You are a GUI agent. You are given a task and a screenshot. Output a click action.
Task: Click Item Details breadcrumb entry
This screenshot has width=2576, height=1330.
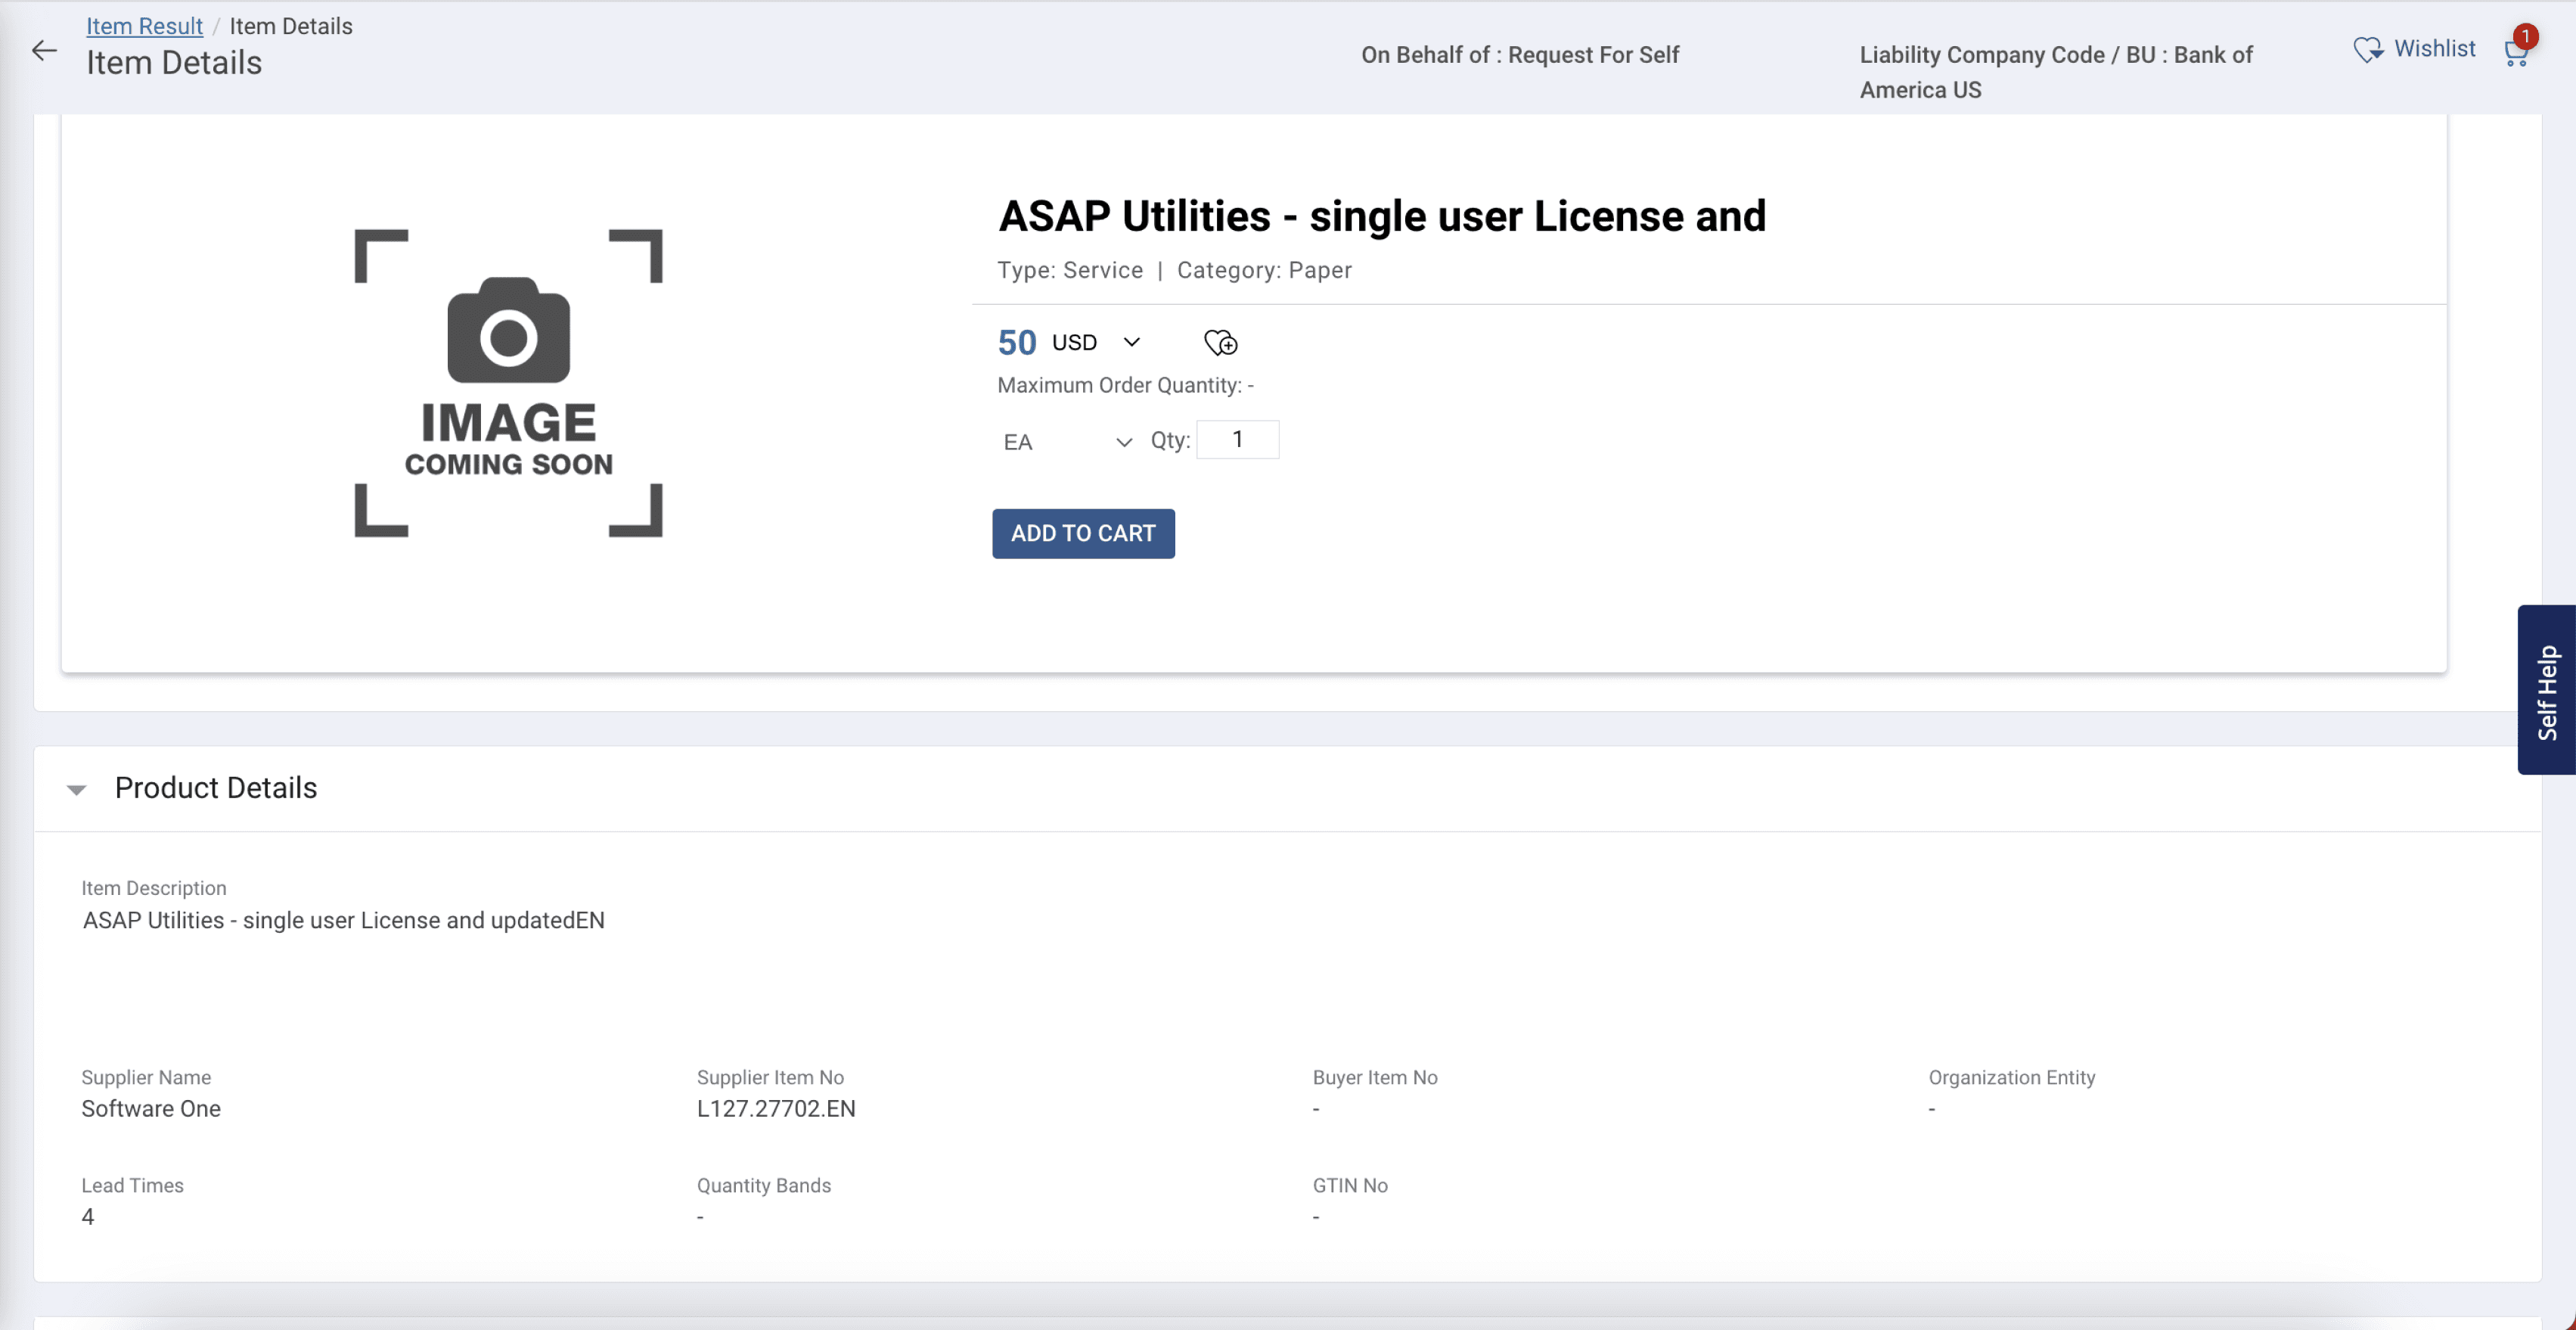pyautogui.click(x=291, y=26)
